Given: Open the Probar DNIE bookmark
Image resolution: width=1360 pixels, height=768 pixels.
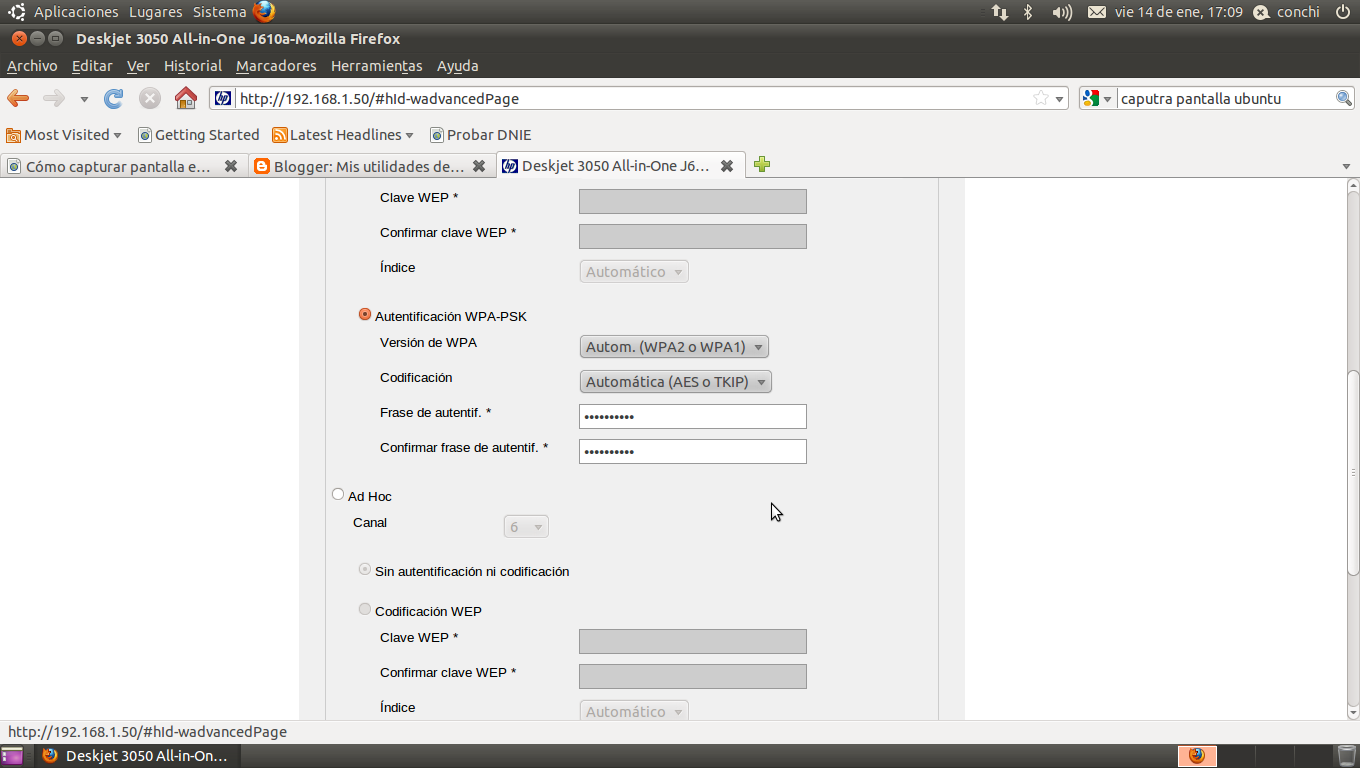Looking at the screenshot, I should [480, 135].
